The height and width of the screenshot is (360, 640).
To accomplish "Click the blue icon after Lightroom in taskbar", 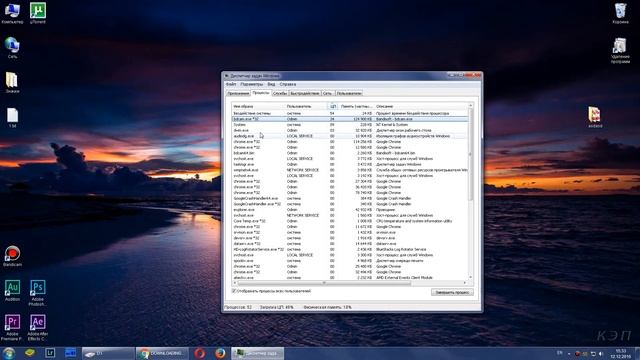I will tap(70, 353).
